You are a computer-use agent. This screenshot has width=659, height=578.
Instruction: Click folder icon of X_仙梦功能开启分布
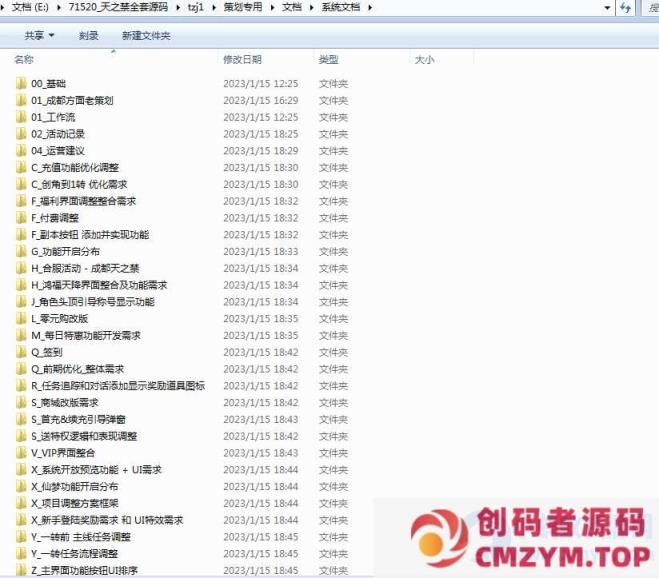pos(21,487)
